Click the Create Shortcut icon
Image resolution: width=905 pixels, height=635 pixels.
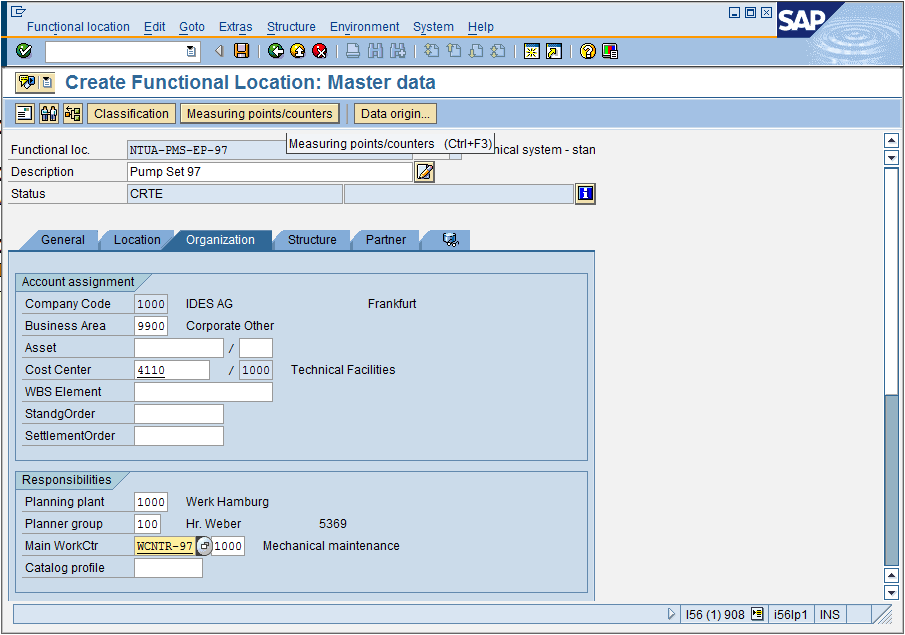[x=554, y=51]
